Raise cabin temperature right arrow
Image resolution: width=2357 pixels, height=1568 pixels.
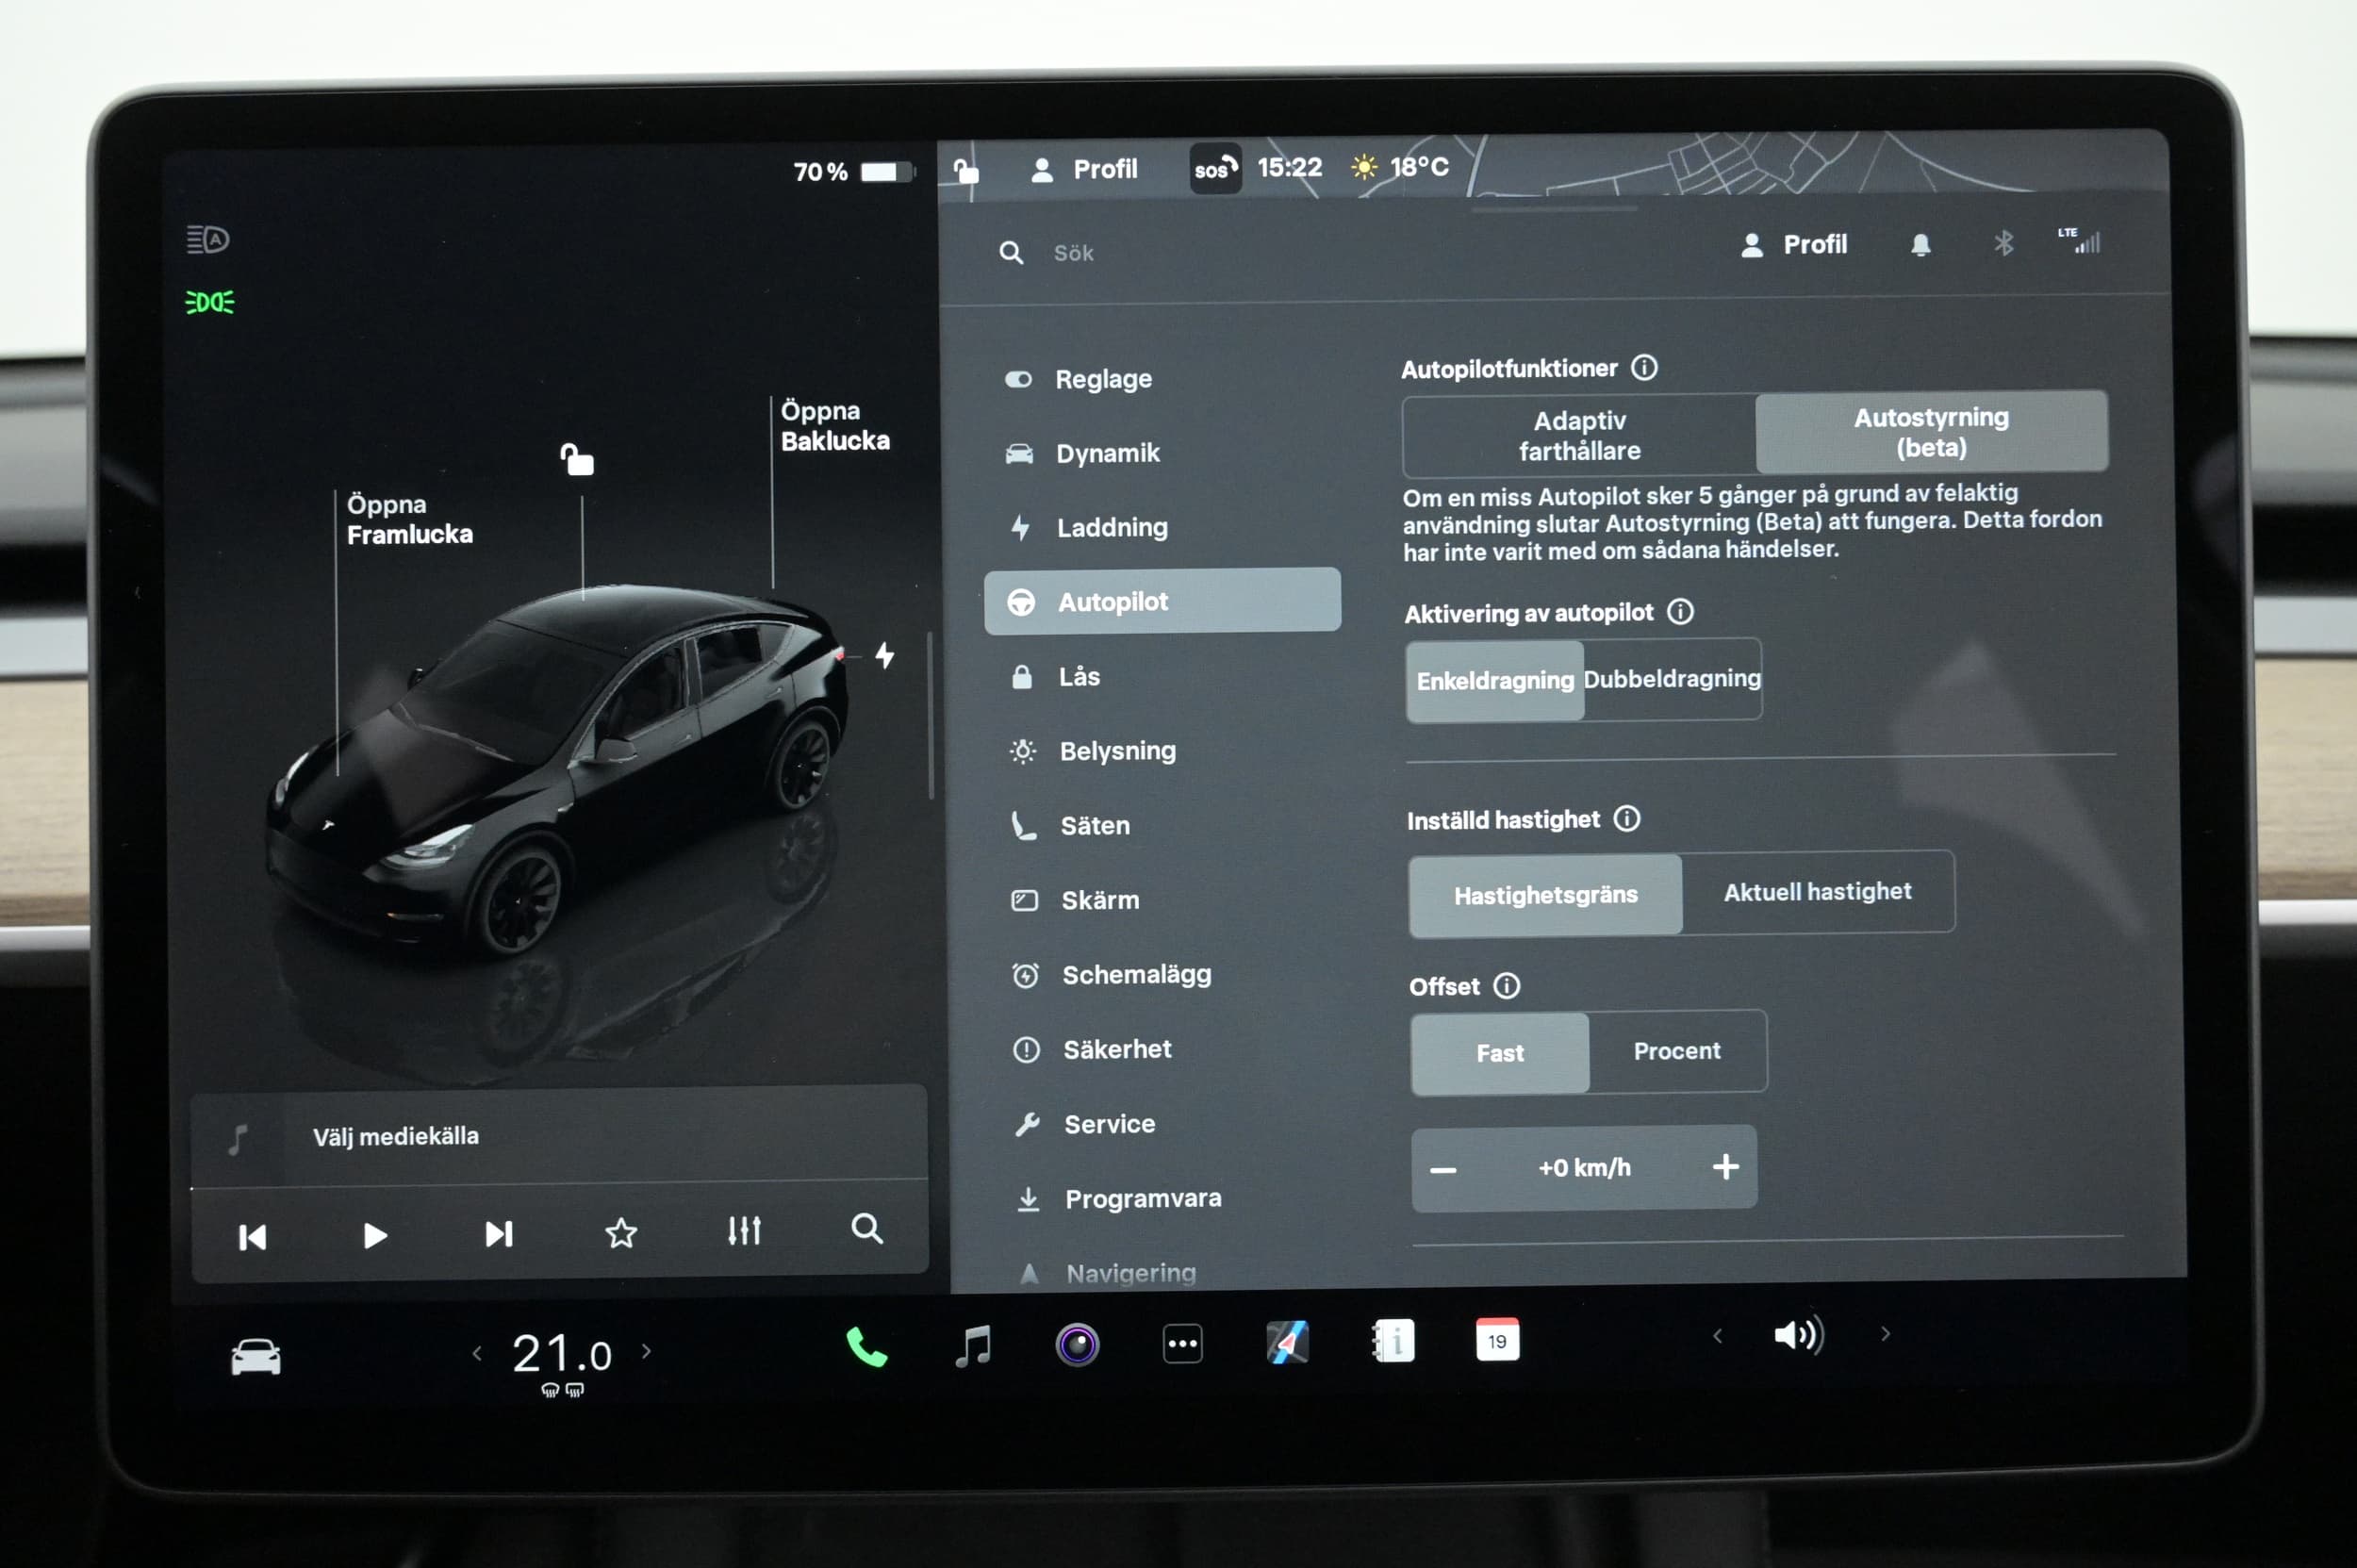click(647, 1352)
